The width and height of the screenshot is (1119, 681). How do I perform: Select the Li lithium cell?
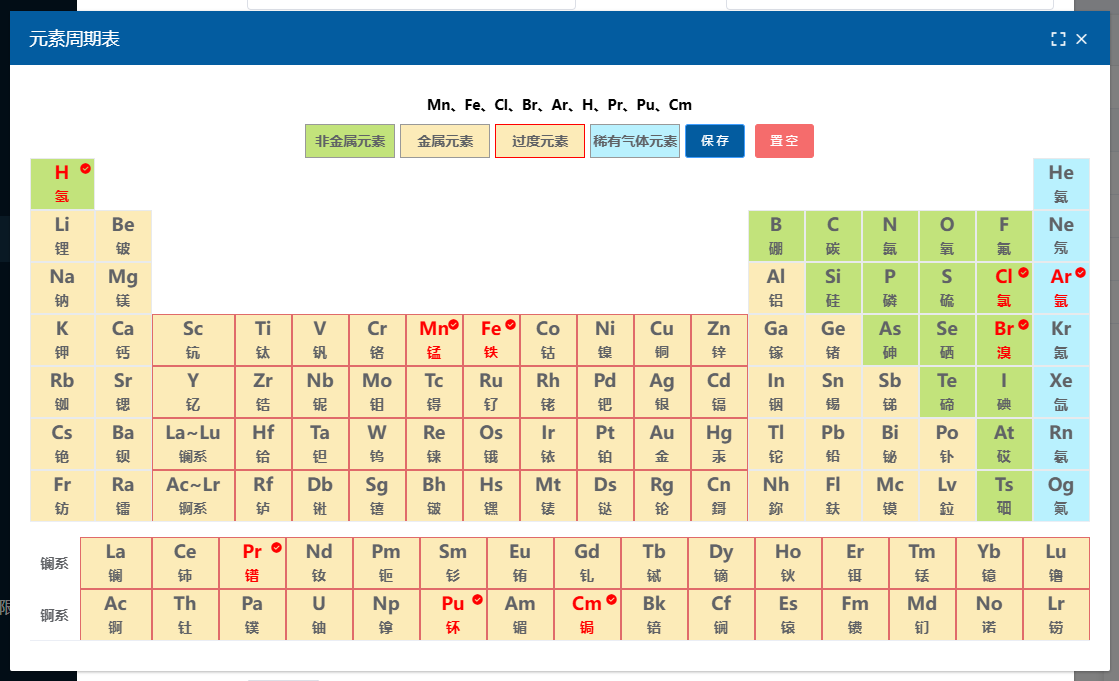(x=62, y=236)
